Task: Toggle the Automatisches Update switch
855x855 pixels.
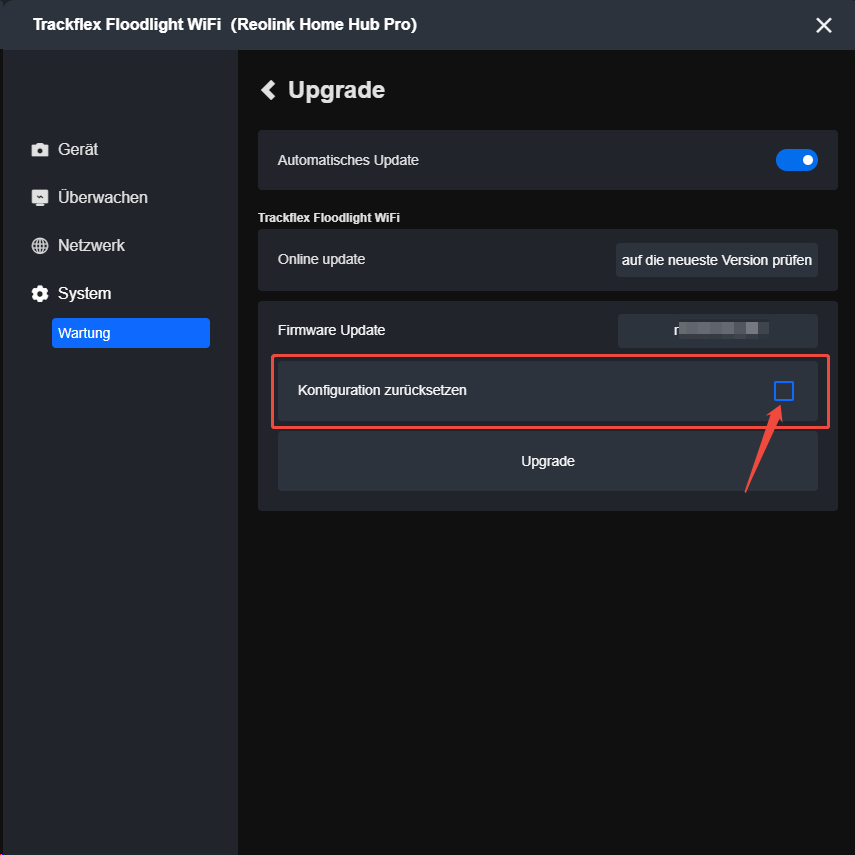Action: tap(796, 160)
